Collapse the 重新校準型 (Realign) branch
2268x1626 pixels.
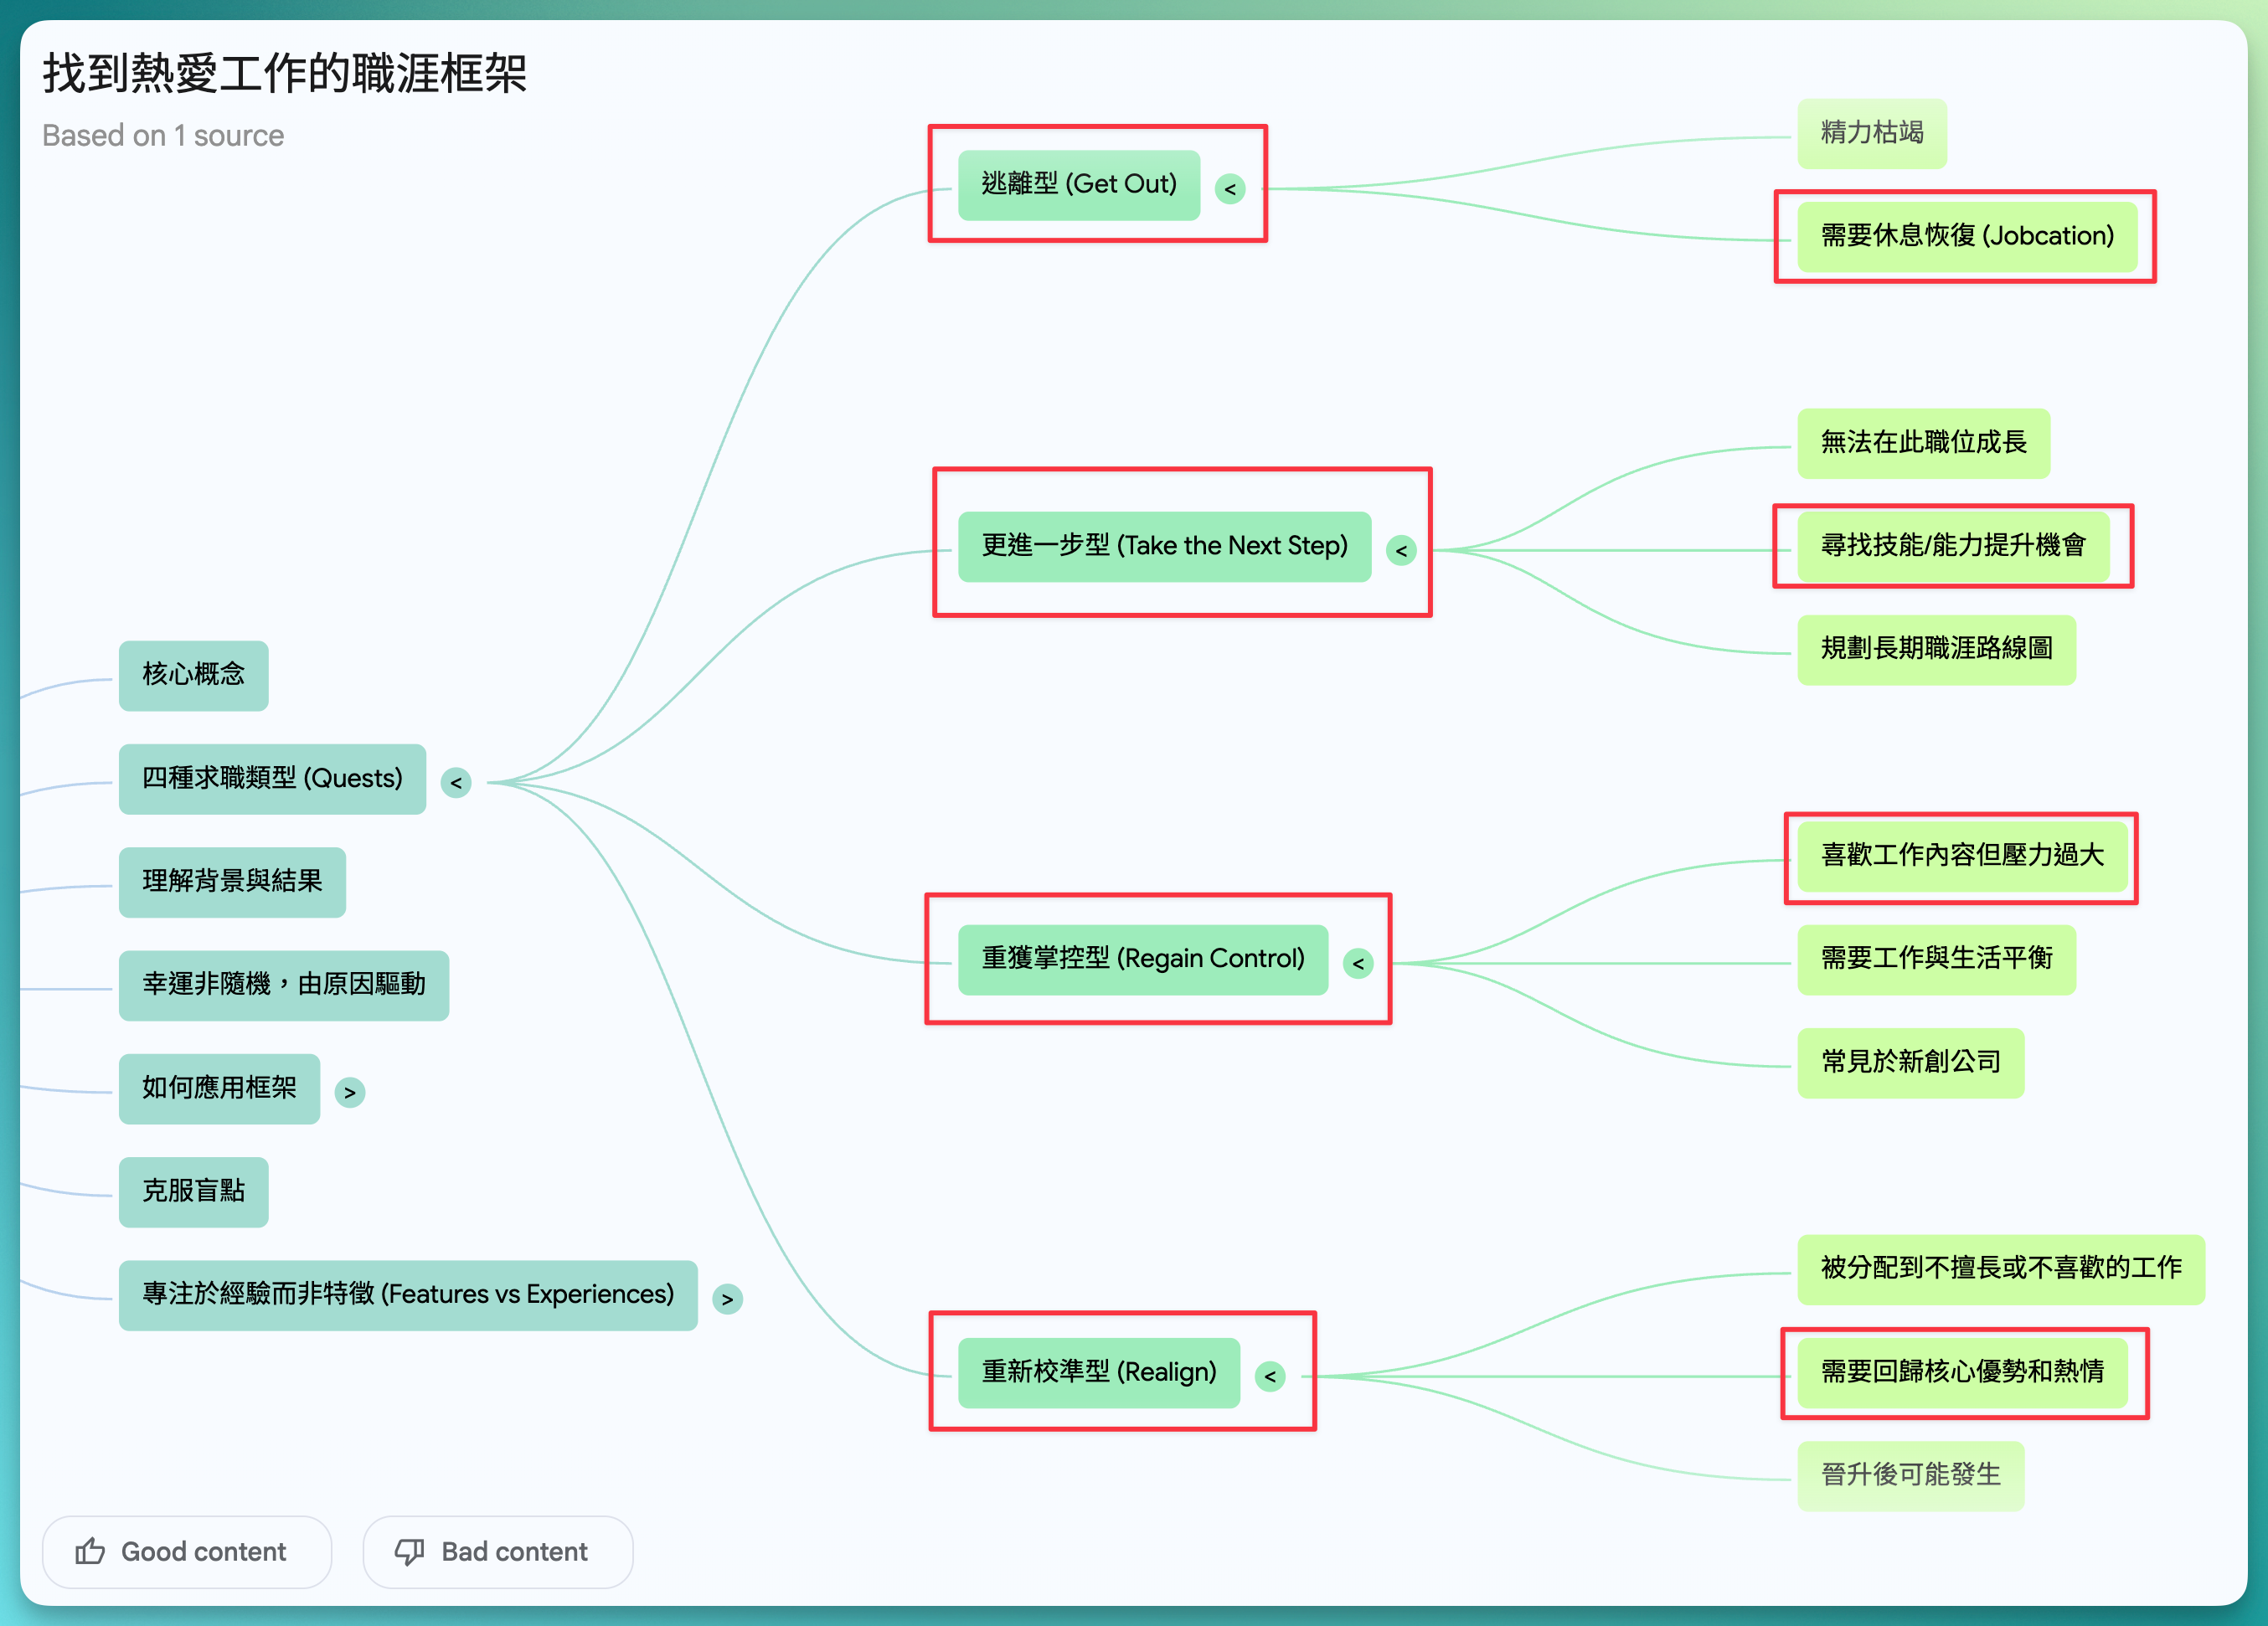[1270, 1377]
